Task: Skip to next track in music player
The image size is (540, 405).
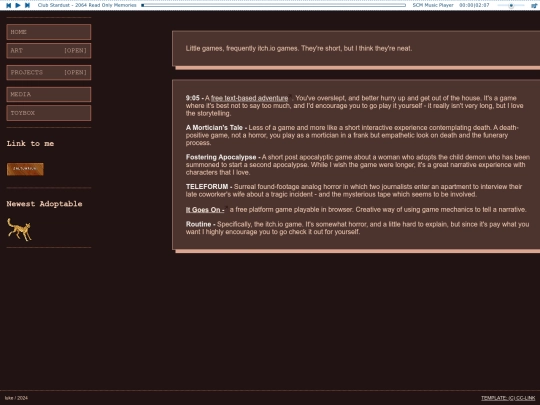Action: pyautogui.click(x=27, y=5)
